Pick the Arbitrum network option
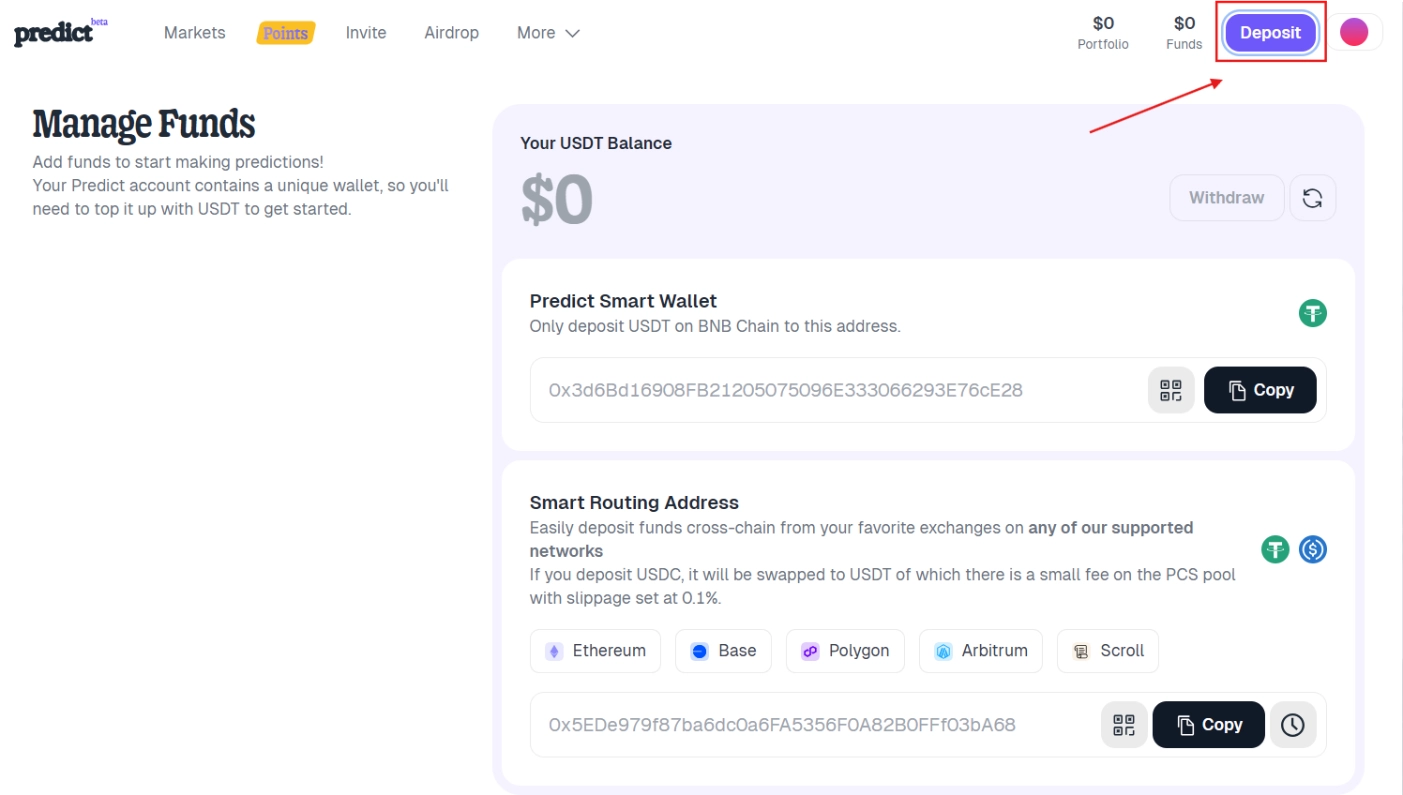 click(980, 651)
